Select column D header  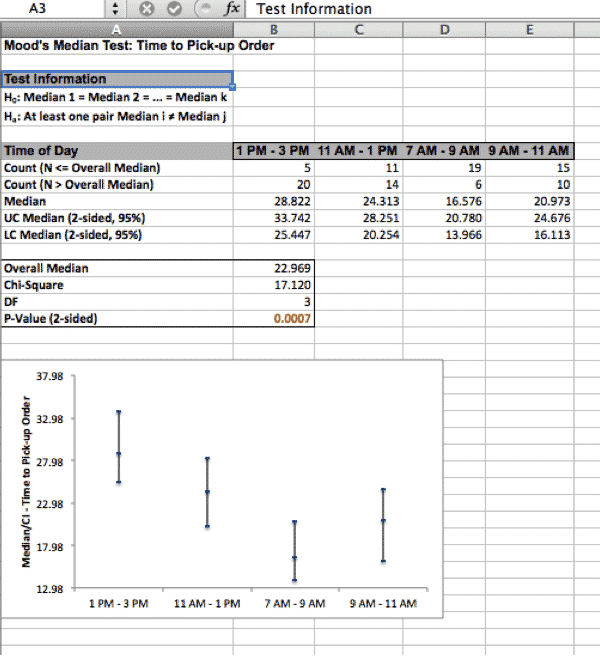click(x=444, y=30)
